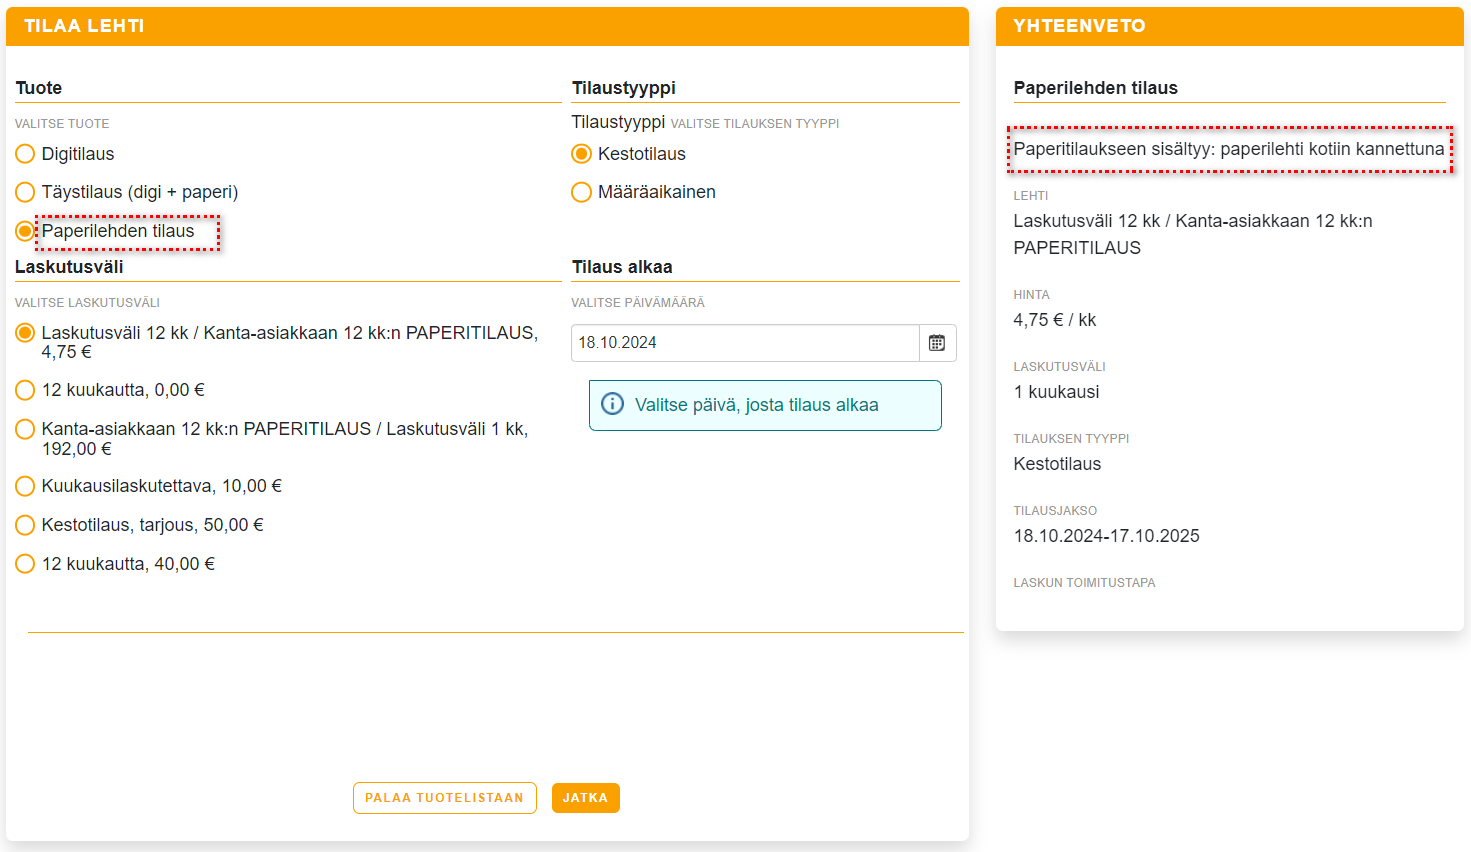Click the 'Paperitilaukseen sisältyy' description text
The width and height of the screenshot is (1471, 852).
coord(1229,149)
